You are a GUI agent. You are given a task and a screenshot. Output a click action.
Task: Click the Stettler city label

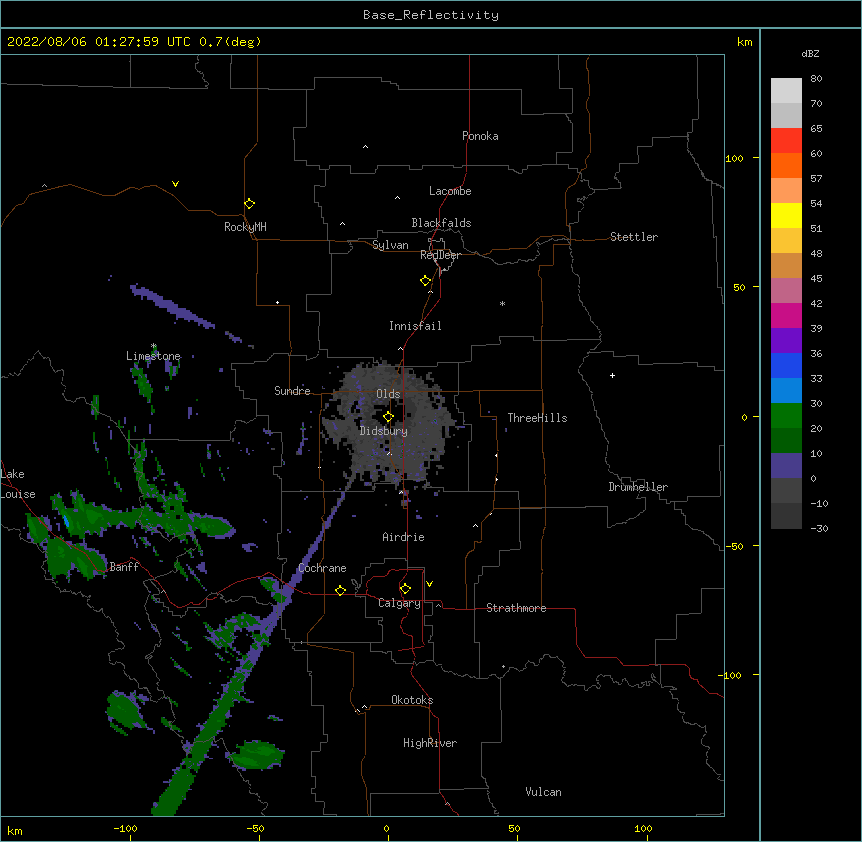coord(634,237)
